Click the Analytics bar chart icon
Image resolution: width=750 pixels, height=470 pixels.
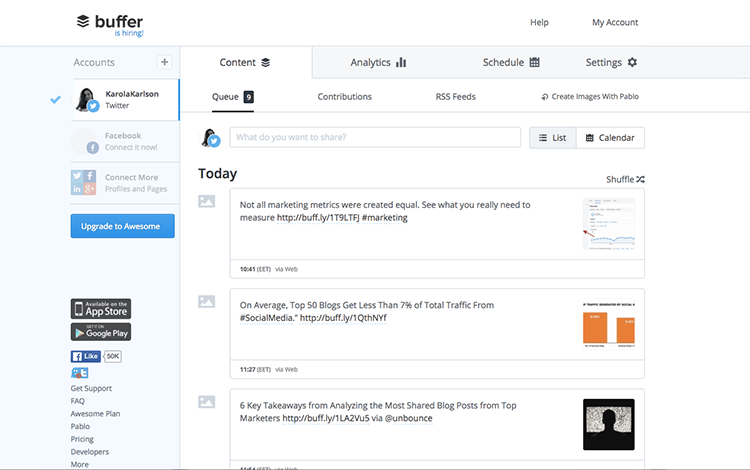pos(401,62)
